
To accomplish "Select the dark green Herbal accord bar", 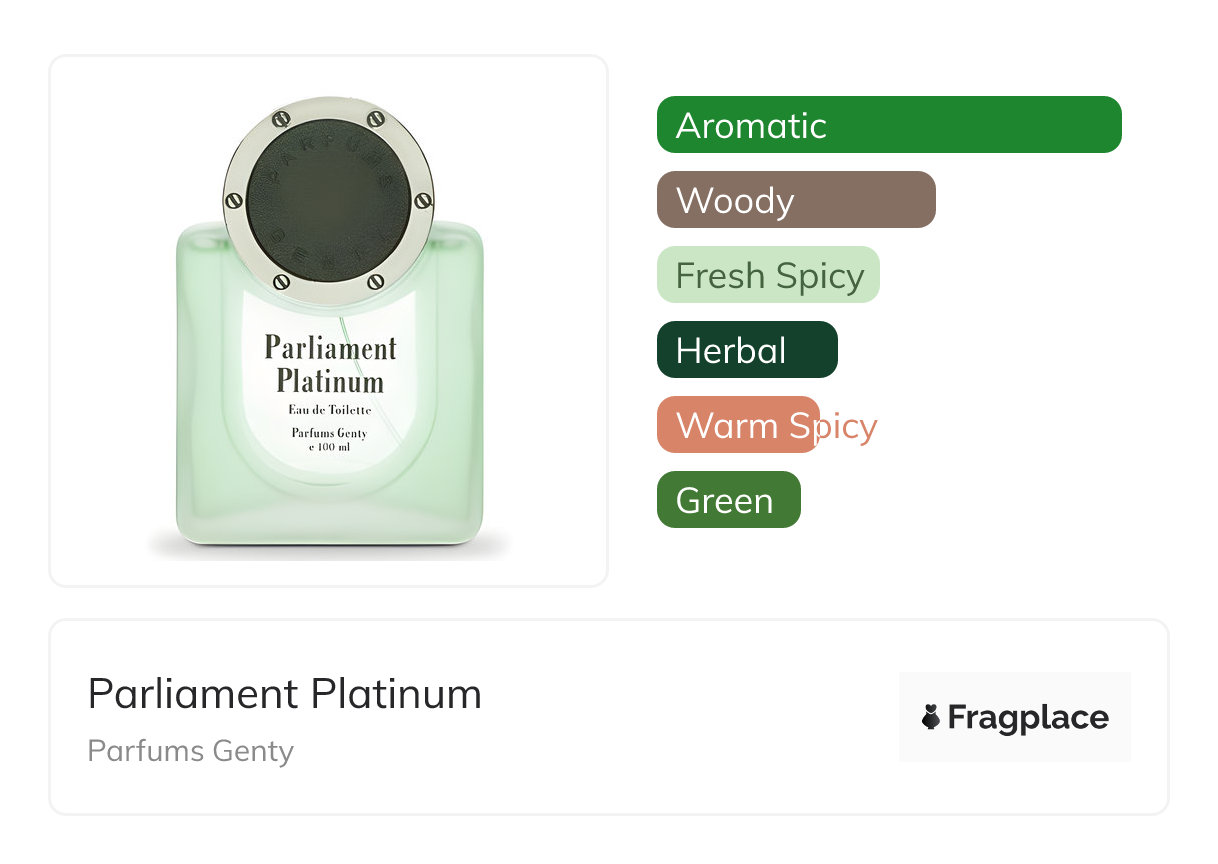I will coord(746,350).
